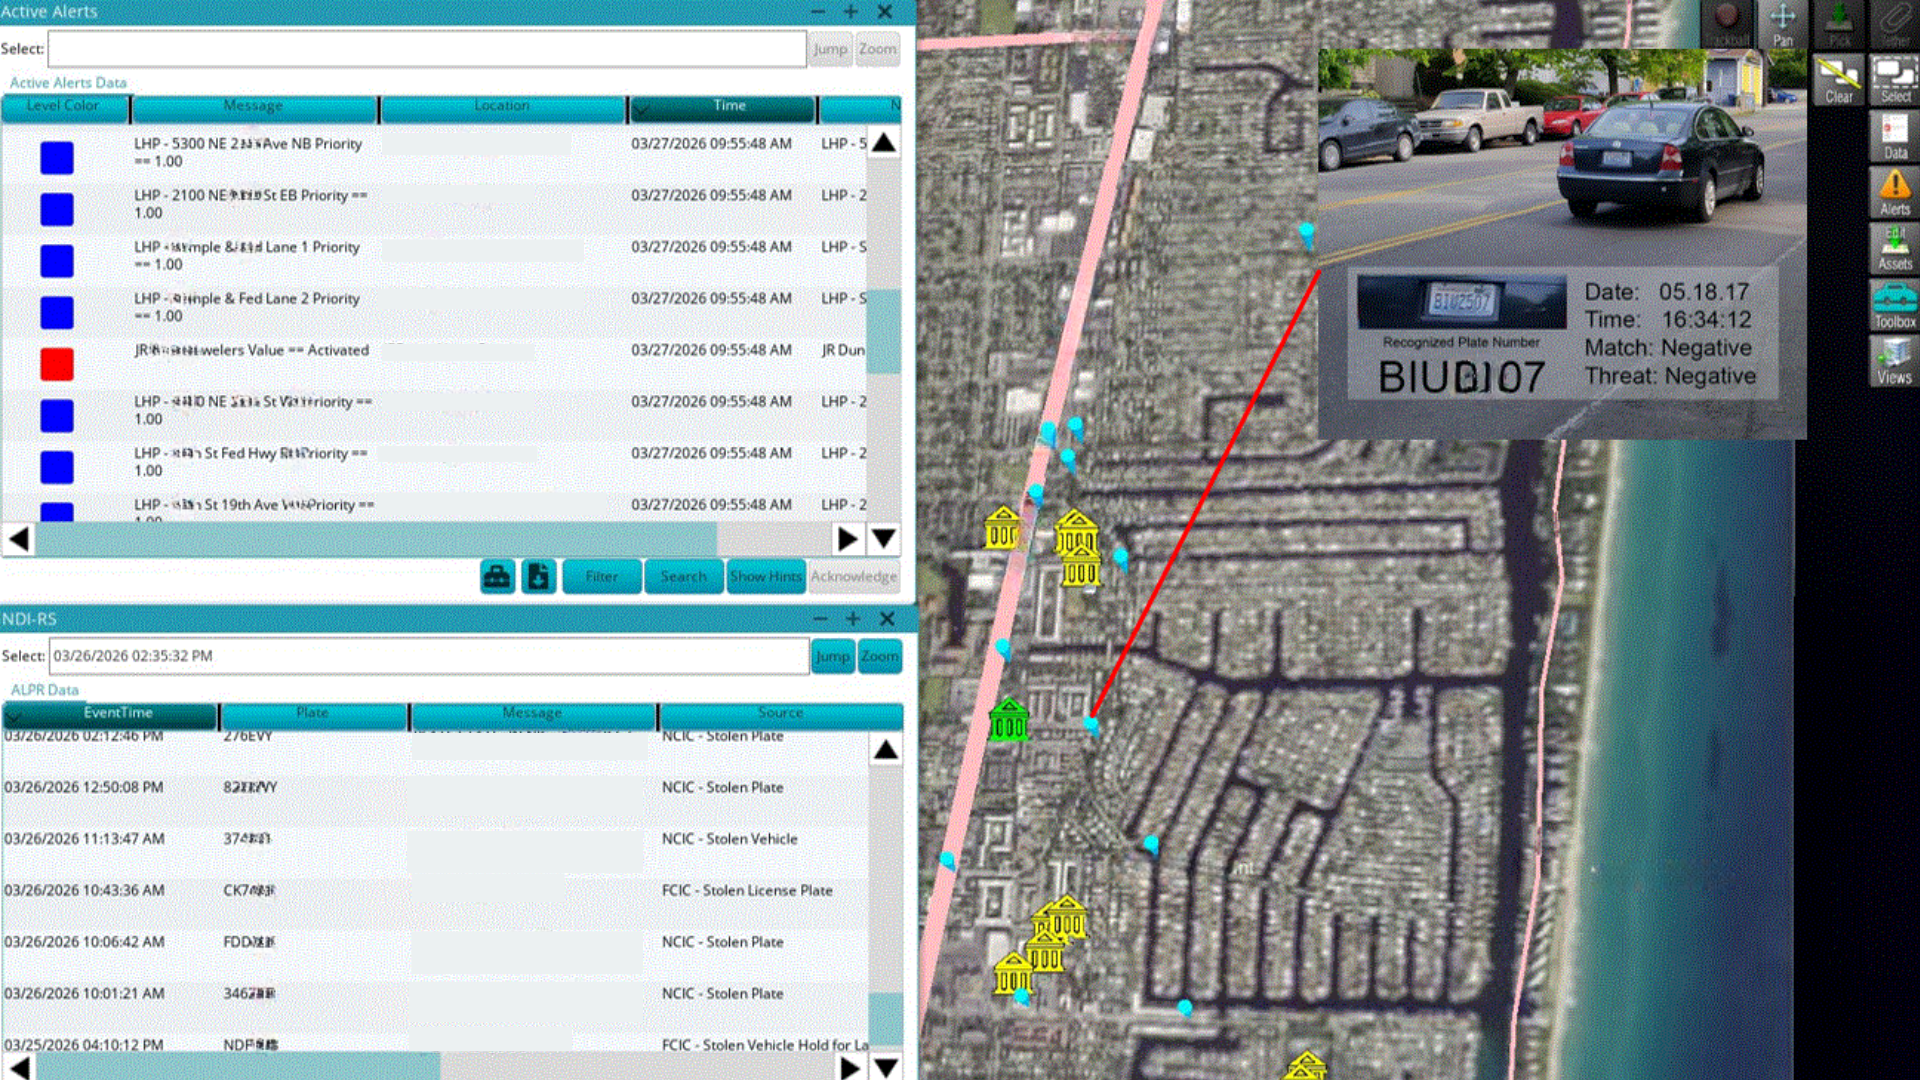Select the Pan map tool
1920x1080 pixels.
pos(1782,24)
